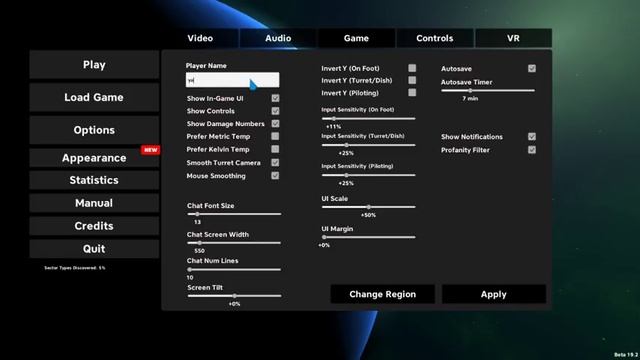Screen dimensions: 640x360
Task: Toggle Mouse Smoothing checkbox
Action: 276,176
